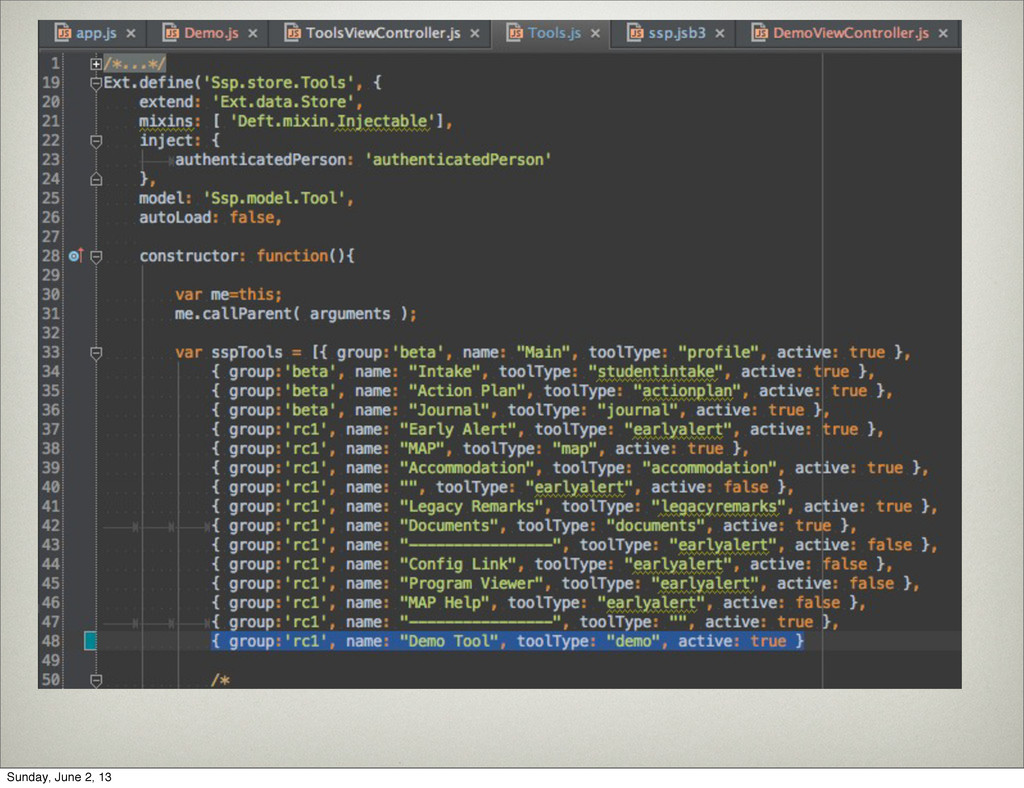The height and width of the screenshot is (788, 1024).
Task: Collapse the inject block on line 22
Action: click(96, 141)
